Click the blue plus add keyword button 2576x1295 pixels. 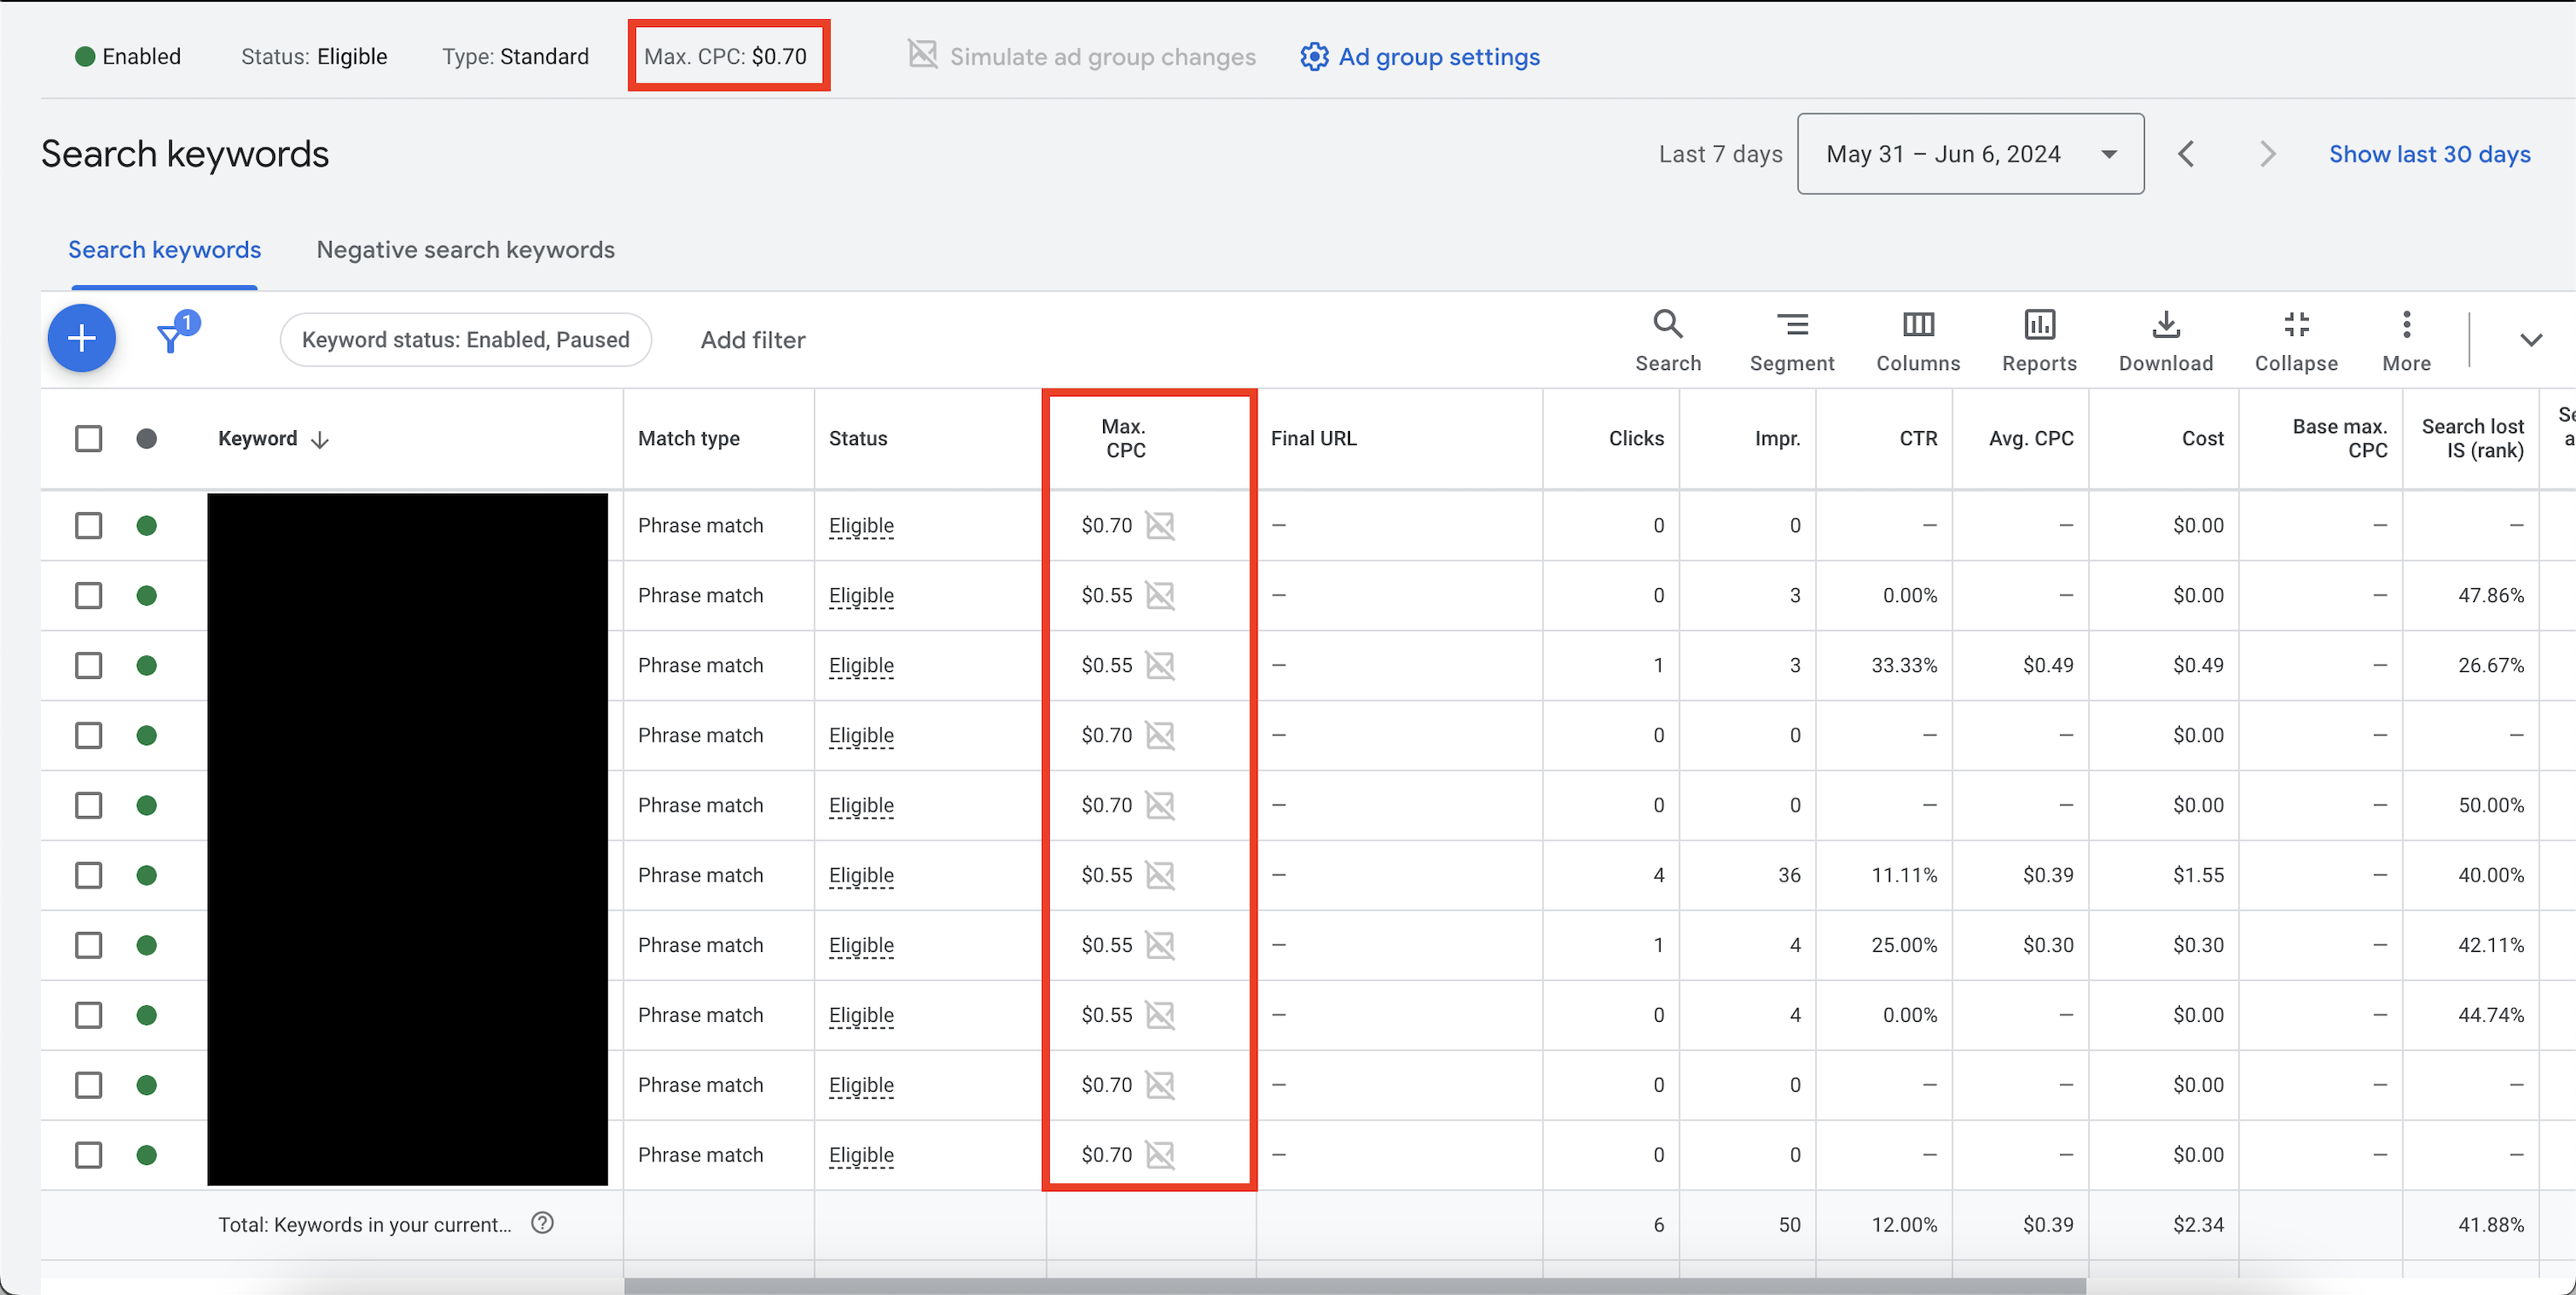point(82,338)
